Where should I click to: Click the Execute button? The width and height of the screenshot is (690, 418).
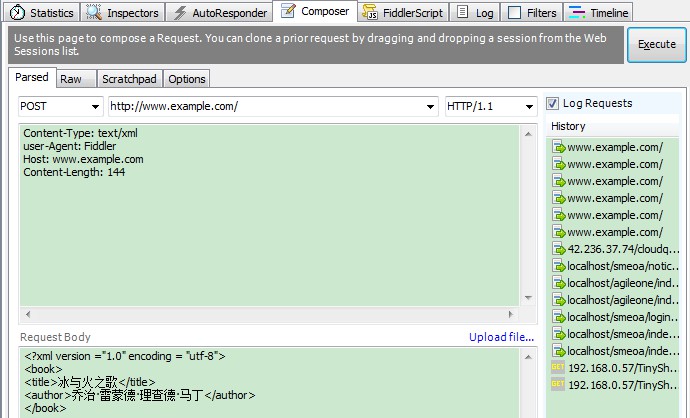tap(657, 44)
